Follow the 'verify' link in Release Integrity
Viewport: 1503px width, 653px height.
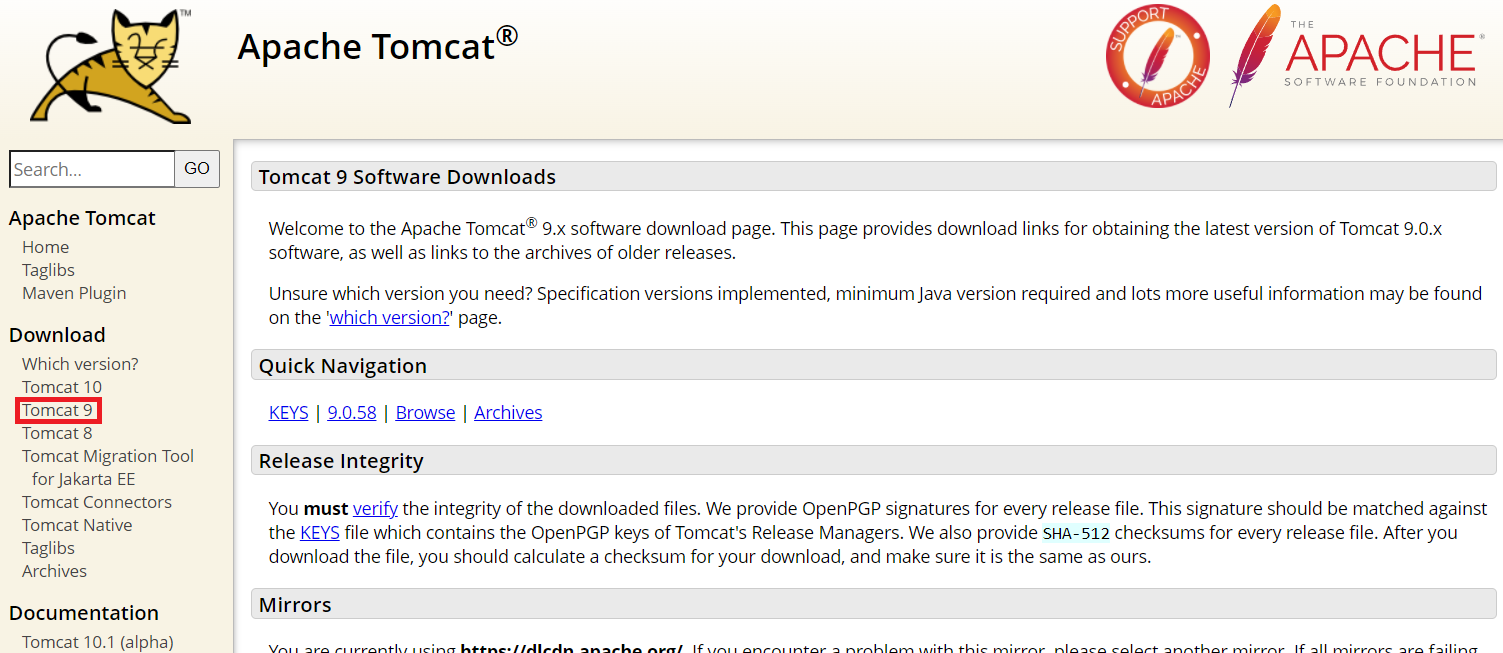click(375, 509)
